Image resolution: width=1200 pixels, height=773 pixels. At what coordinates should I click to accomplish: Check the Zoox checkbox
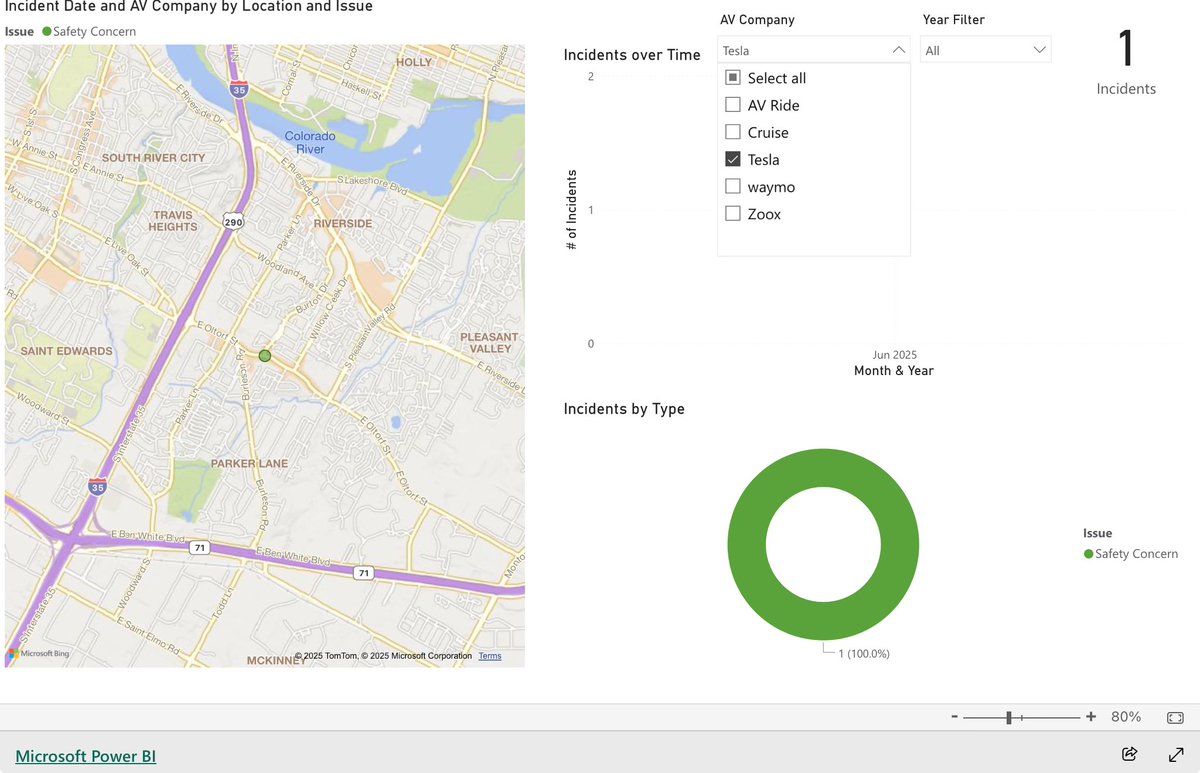732,213
